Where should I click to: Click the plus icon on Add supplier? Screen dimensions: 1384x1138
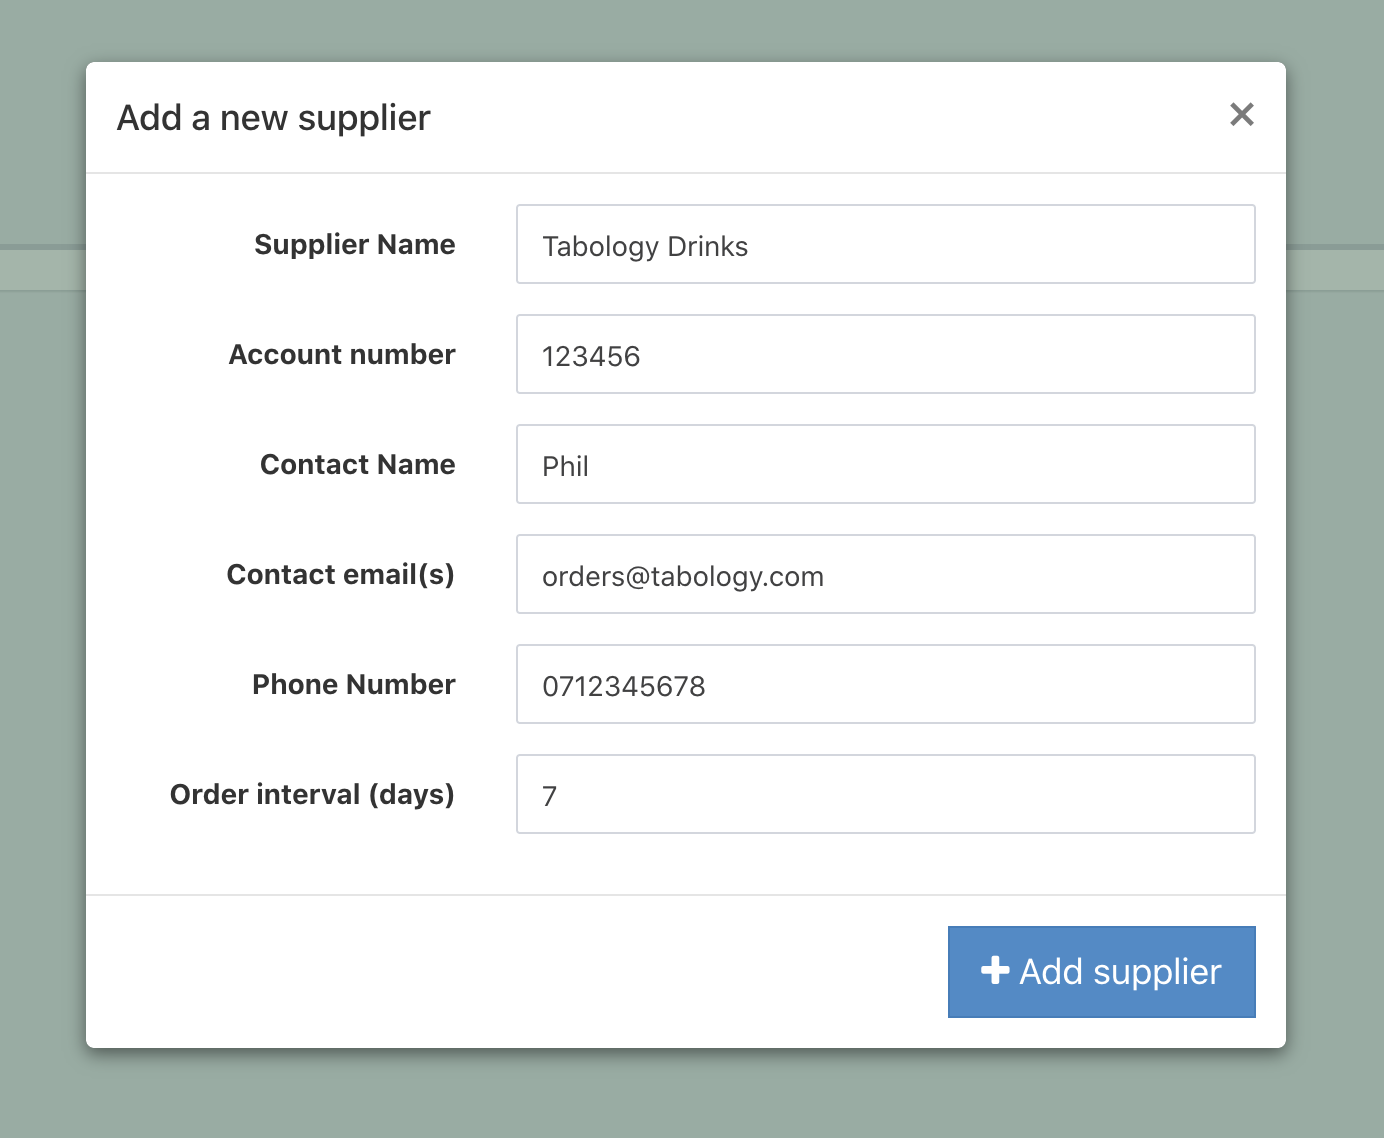point(994,970)
